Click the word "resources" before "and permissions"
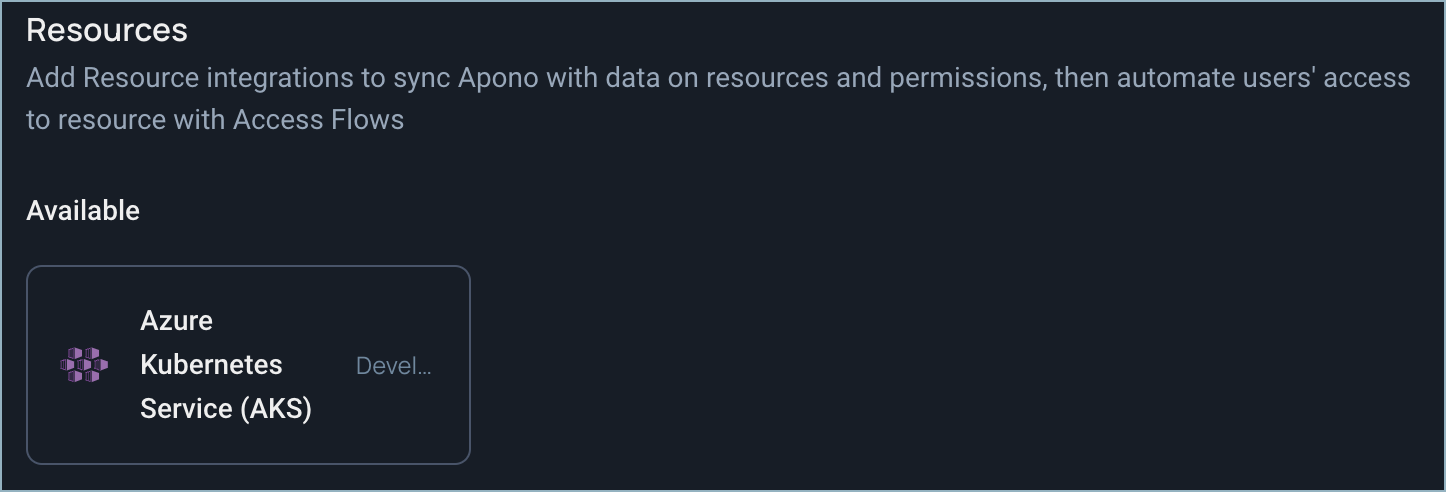 pyautogui.click(x=767, y=78)
